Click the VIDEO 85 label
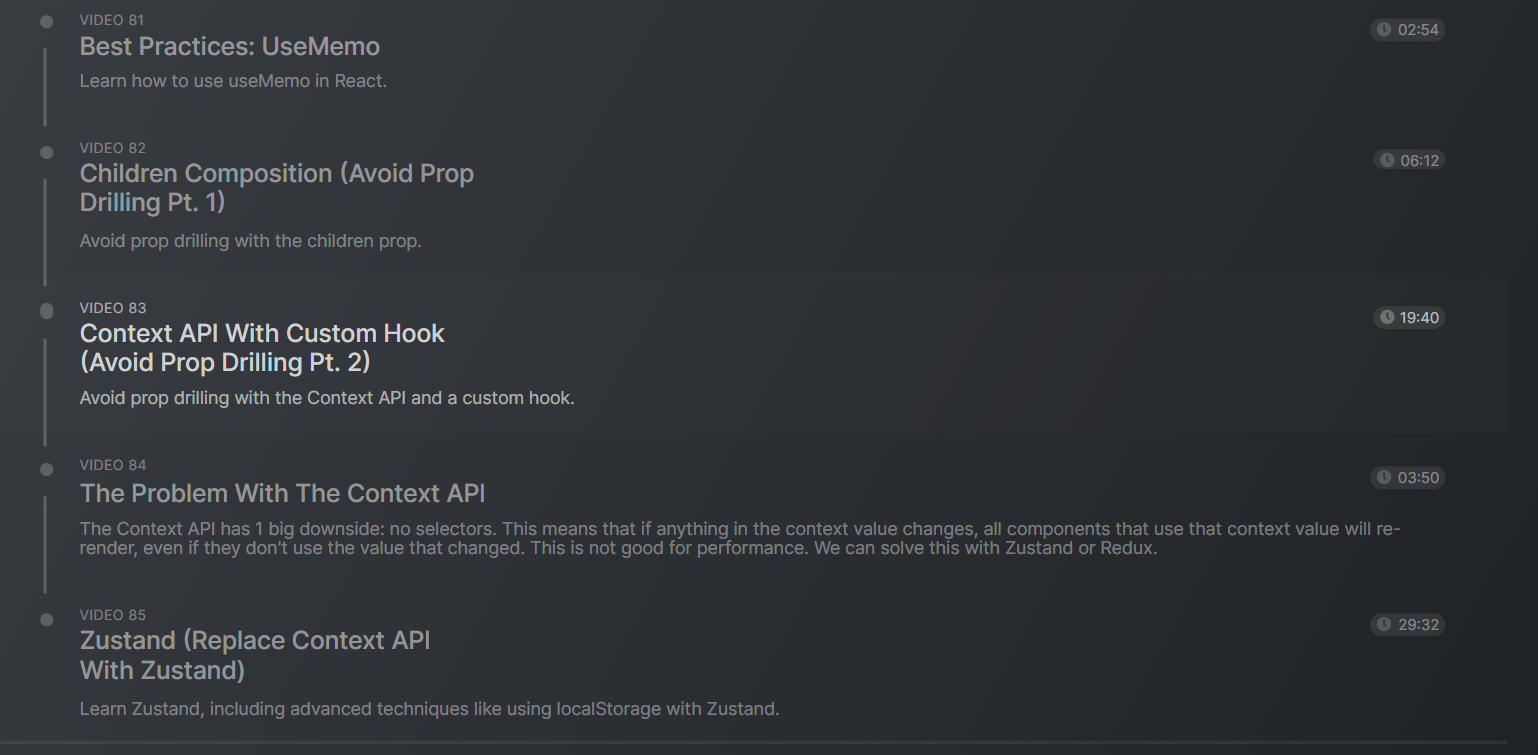 [113, 615]
